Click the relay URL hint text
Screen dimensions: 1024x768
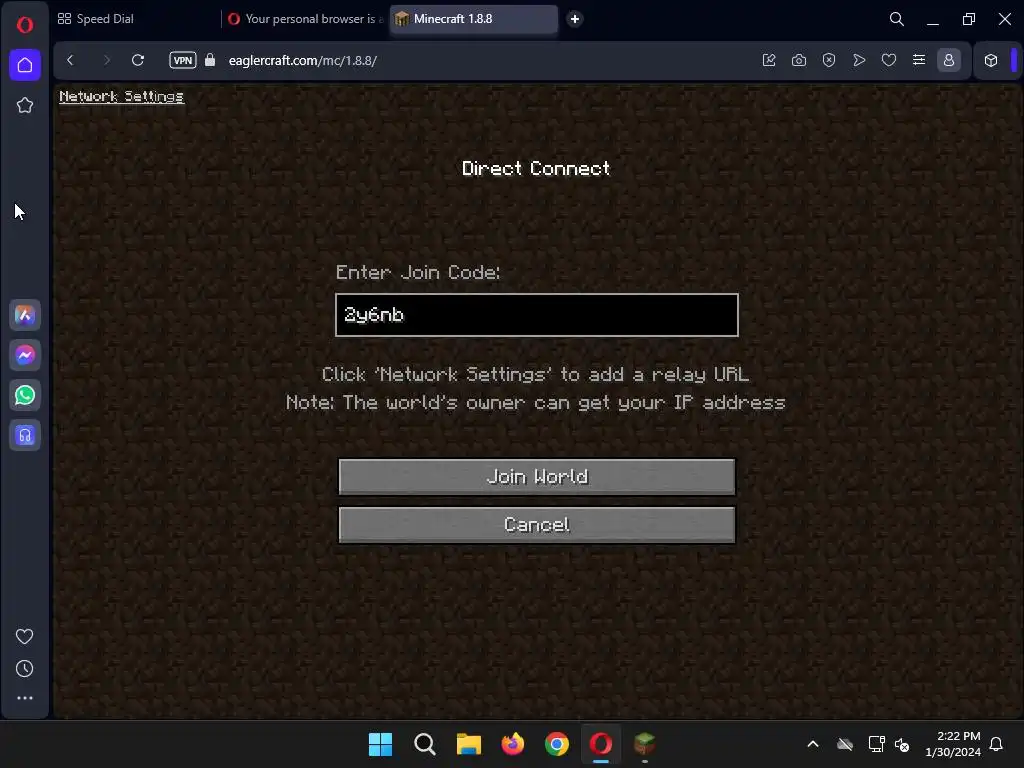click(x=536, y=374)
